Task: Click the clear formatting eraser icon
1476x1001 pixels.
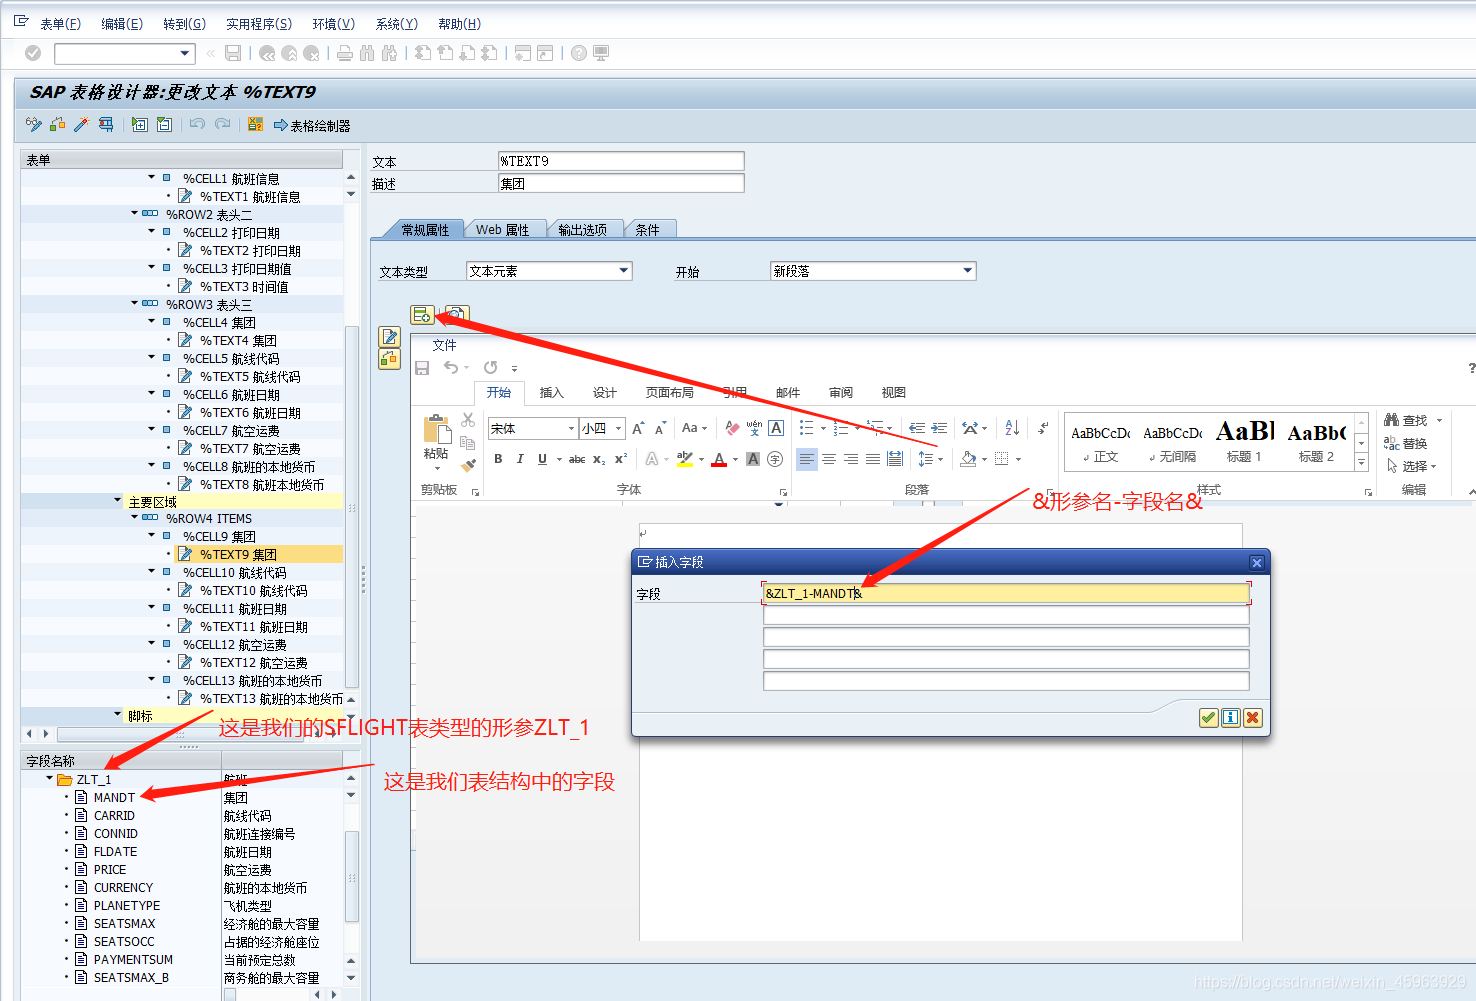Action: (732, 428)
